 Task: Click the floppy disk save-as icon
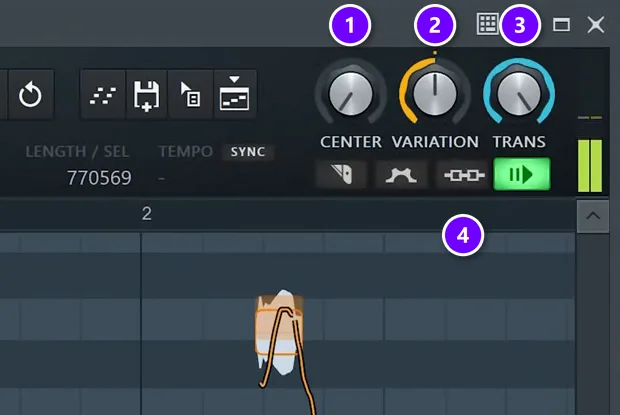point(147,95)
